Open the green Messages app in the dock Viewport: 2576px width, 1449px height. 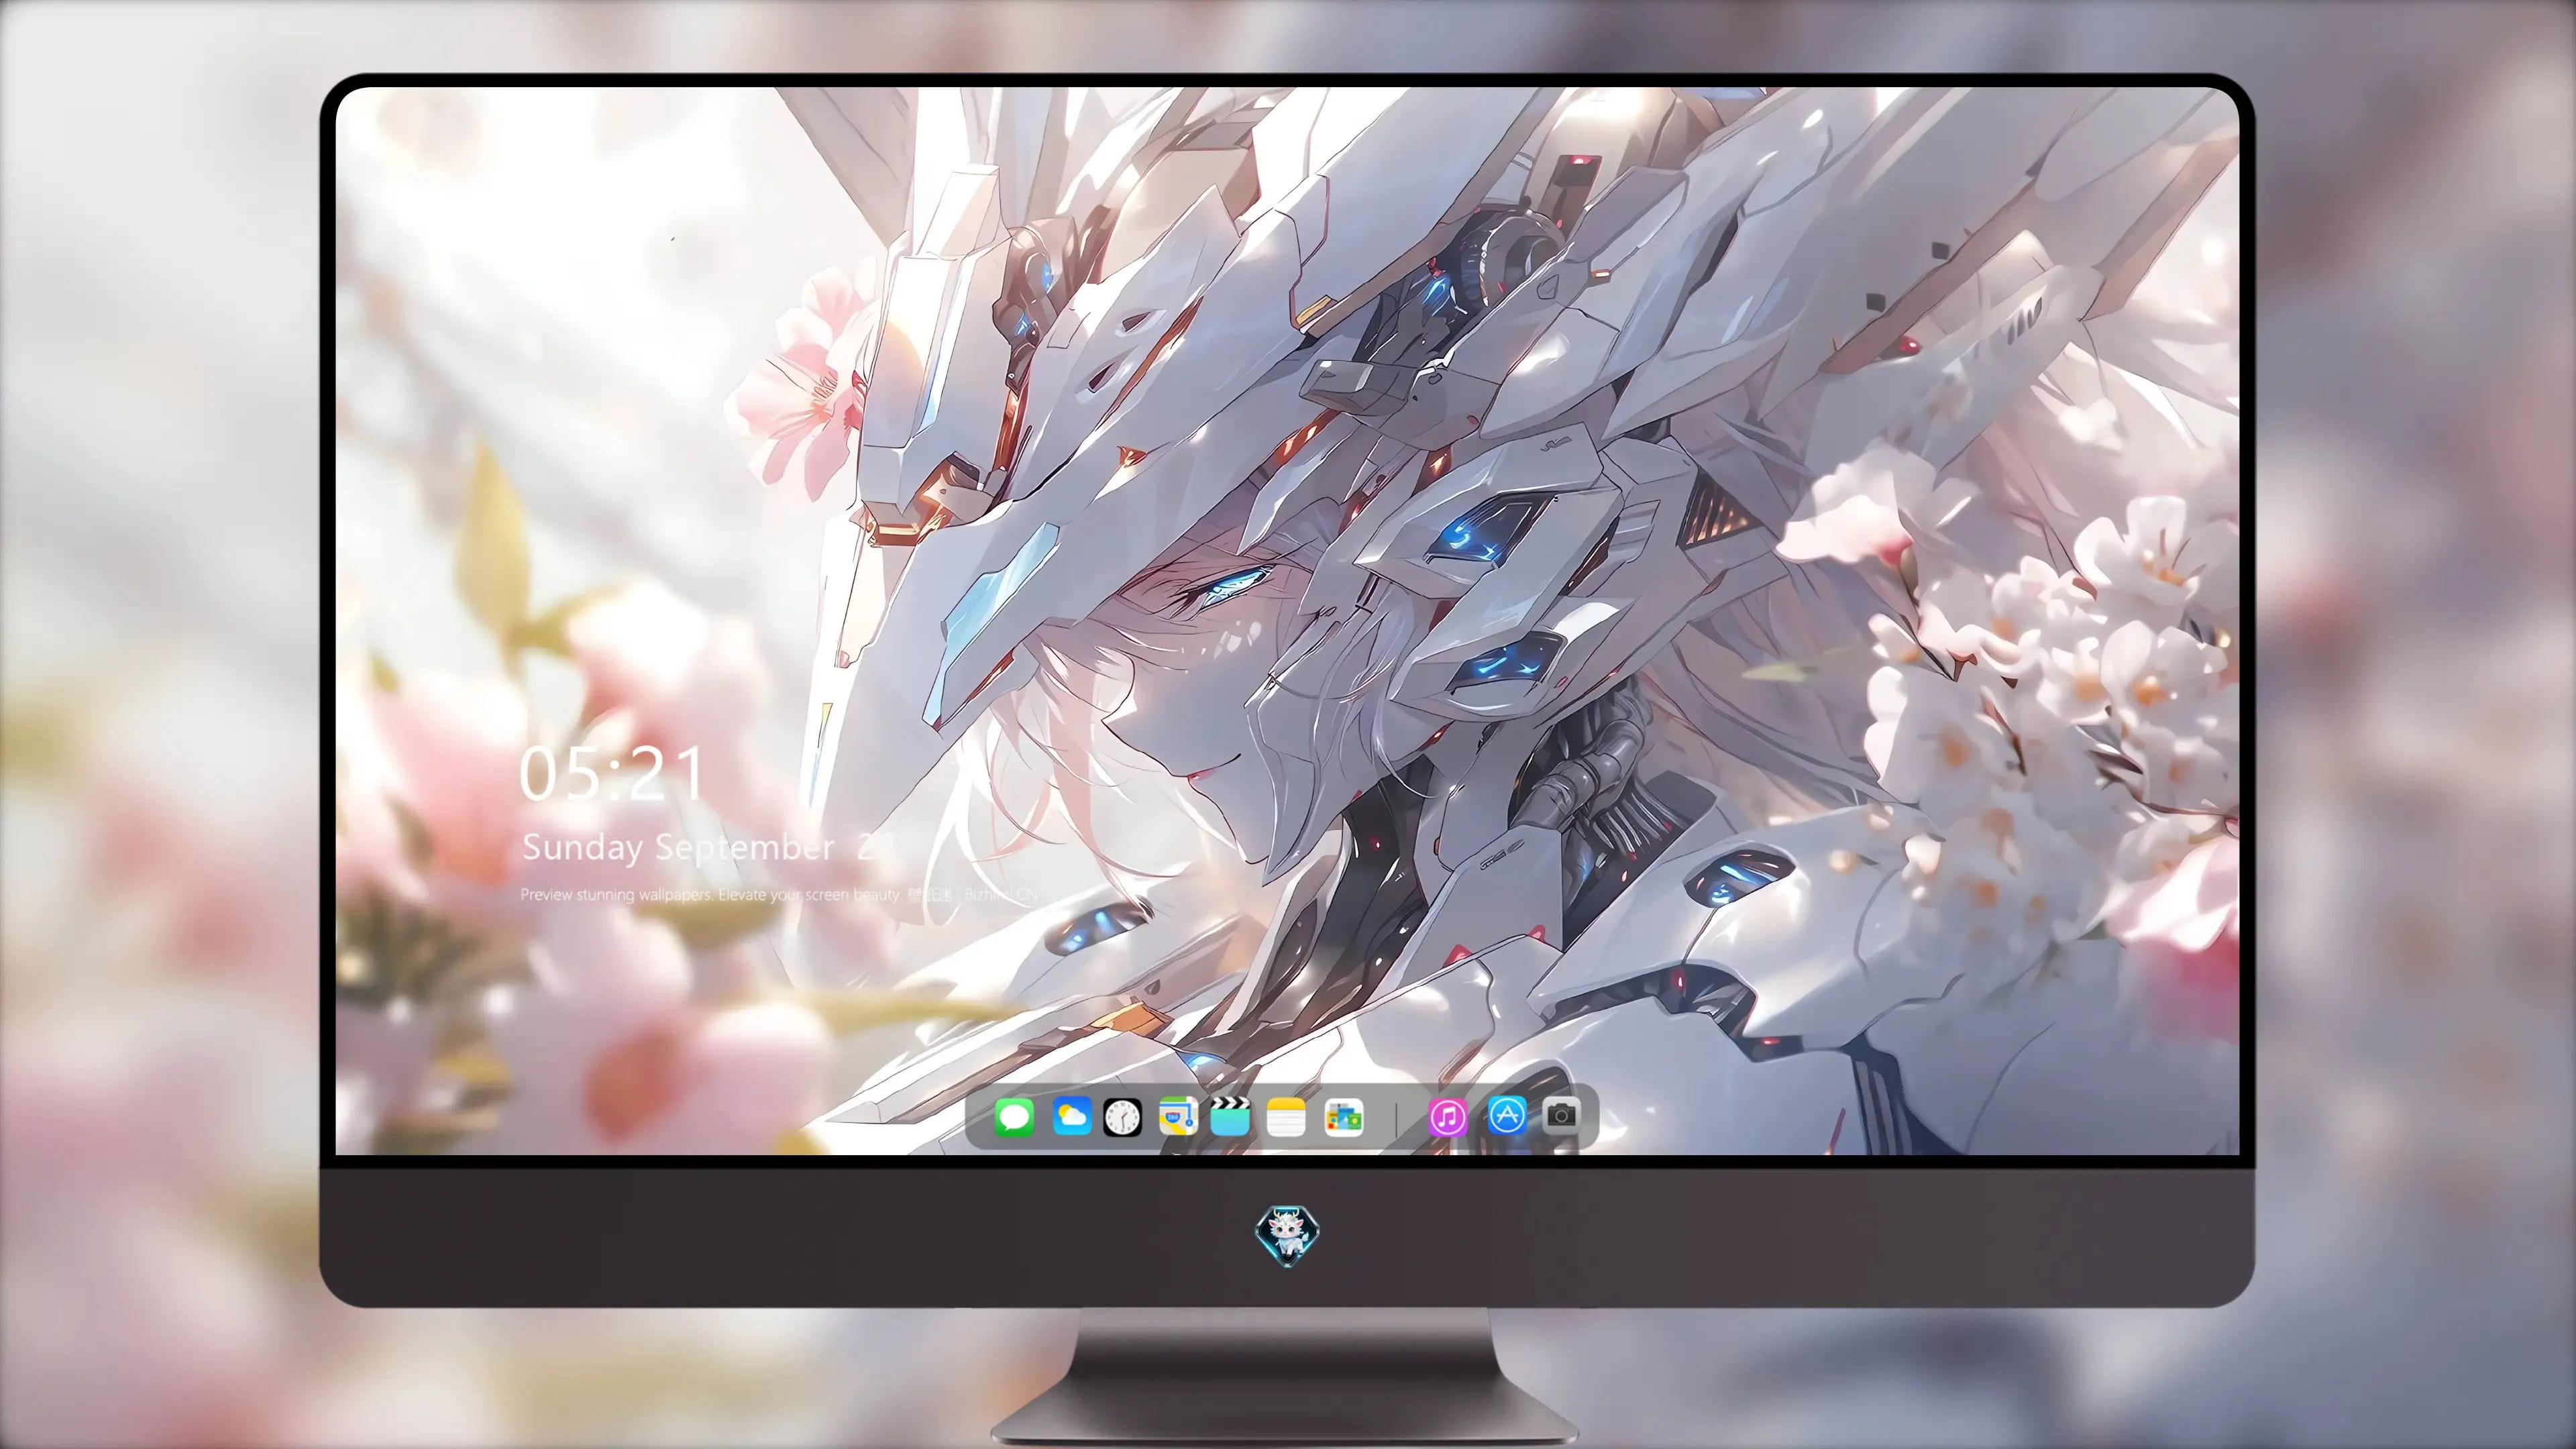pyautogui.click(x=1014, y=1117)
